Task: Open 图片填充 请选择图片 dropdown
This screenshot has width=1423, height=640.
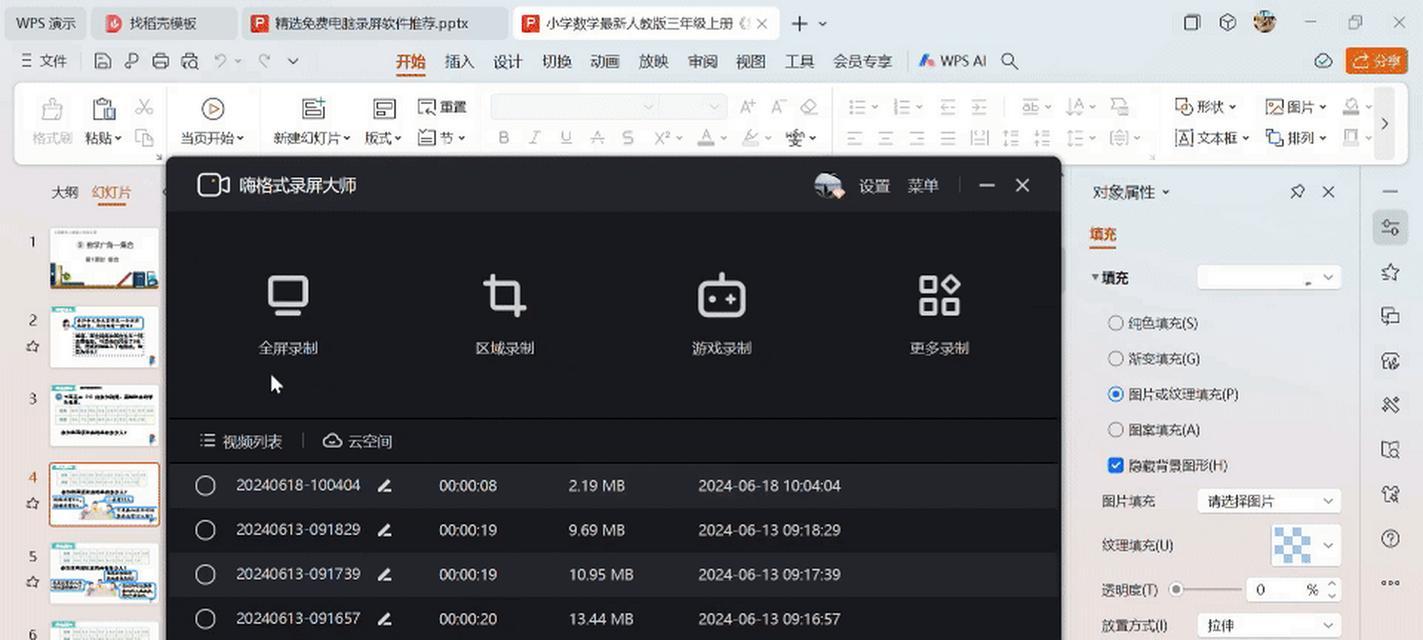Action: coord(1269,501)
